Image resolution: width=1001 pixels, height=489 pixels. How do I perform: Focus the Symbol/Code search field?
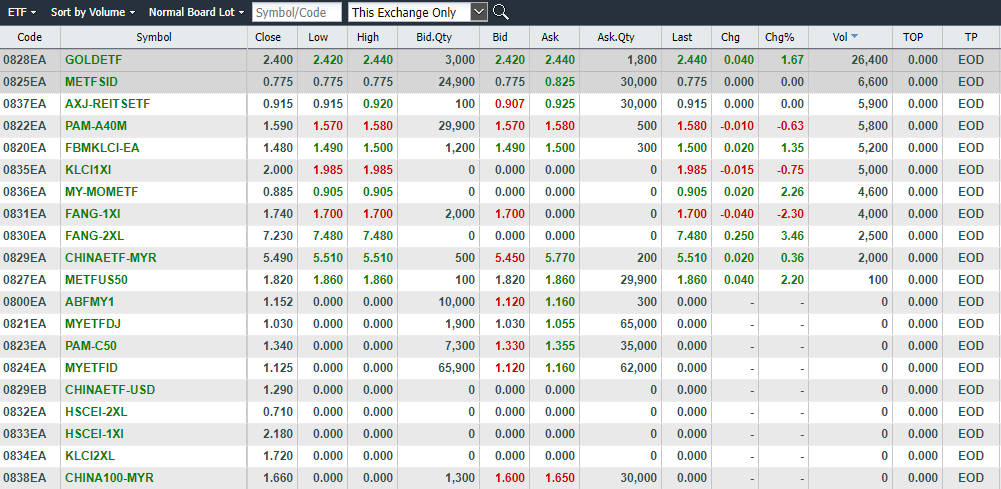tap(296, 12)
